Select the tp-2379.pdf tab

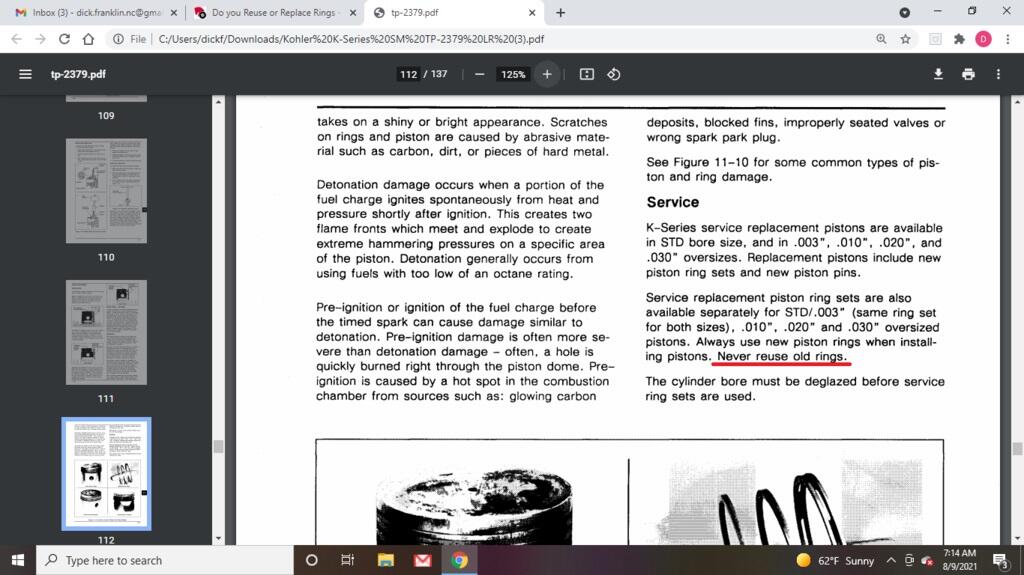pyautogui.click(x=453, y=12)
